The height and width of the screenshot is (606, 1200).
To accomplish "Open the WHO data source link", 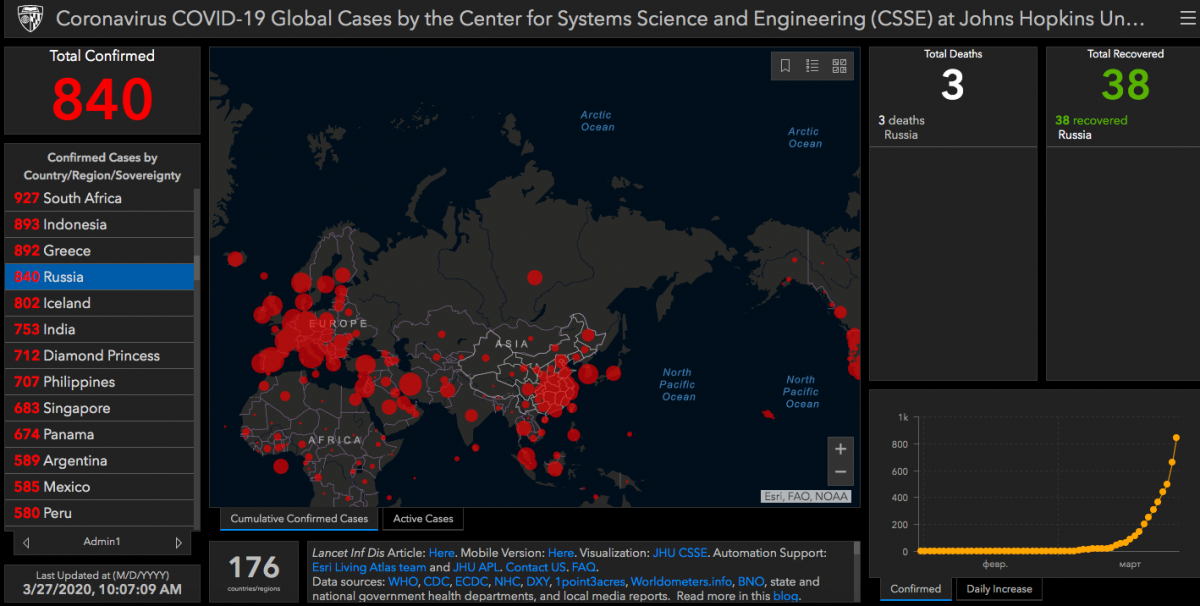I will coord(403,581).
